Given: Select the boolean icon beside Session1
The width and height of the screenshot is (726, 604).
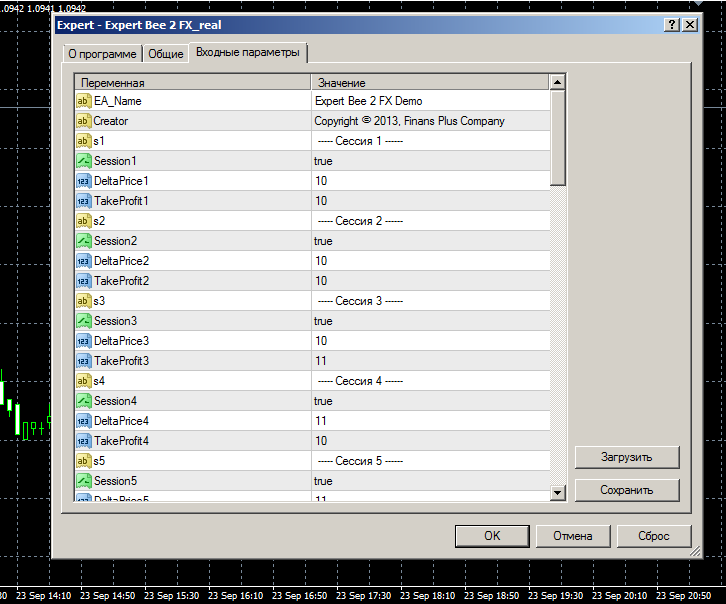Looking at the screenshot, I should click(83, 161).
